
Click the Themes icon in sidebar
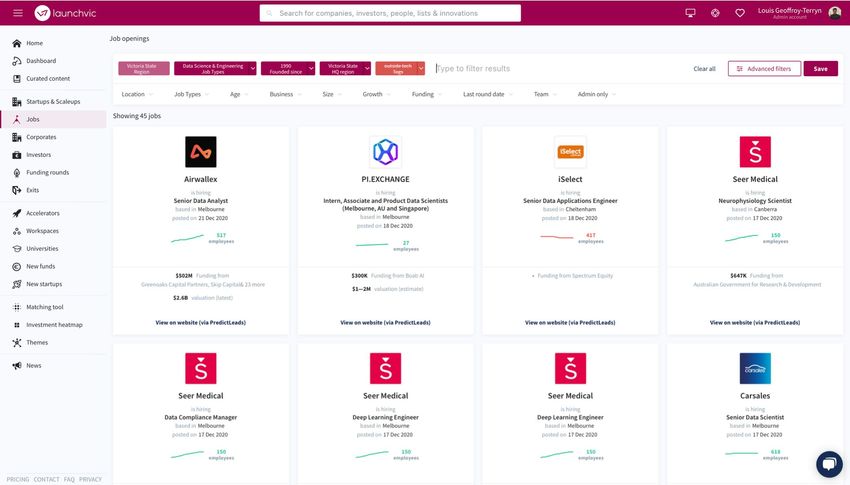(x=17, y=342)
